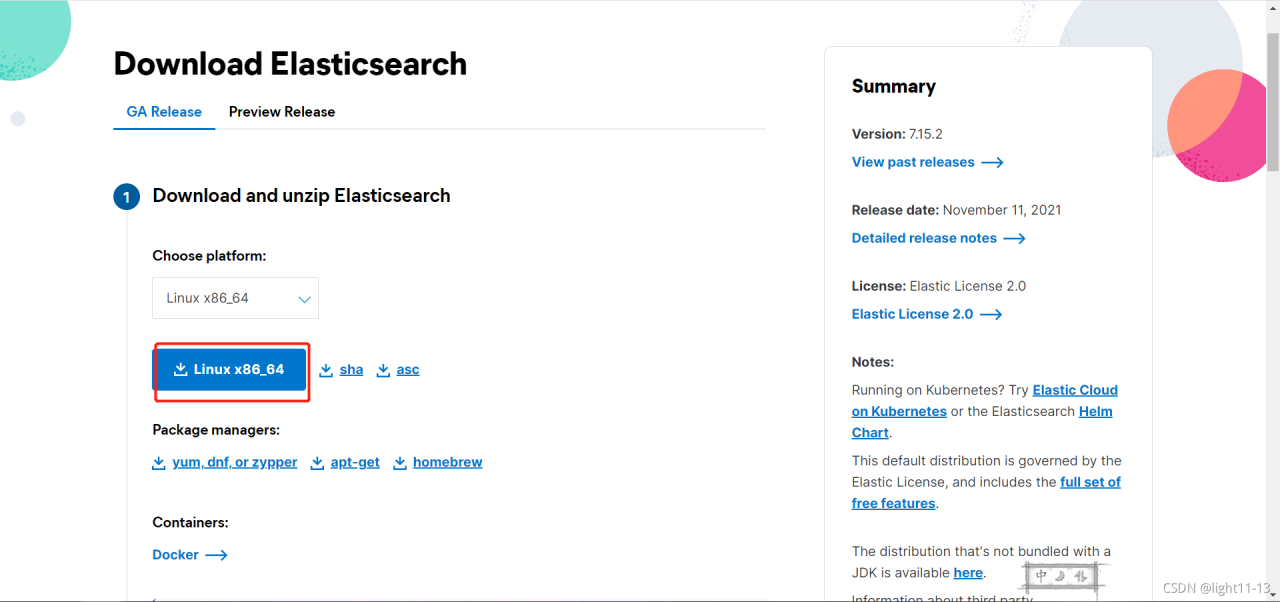Click download icon next to yum, dnf, or zypper
This screenshot has height=602, width=1280.
point(158,463)
